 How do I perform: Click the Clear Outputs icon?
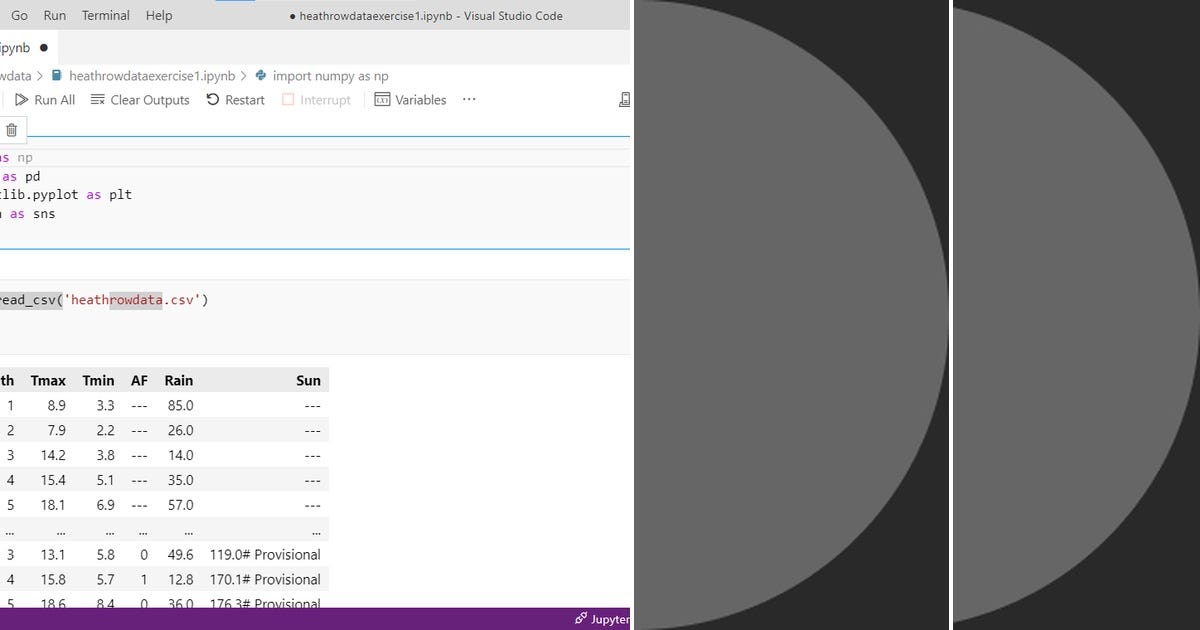click(x=97, y=99)
